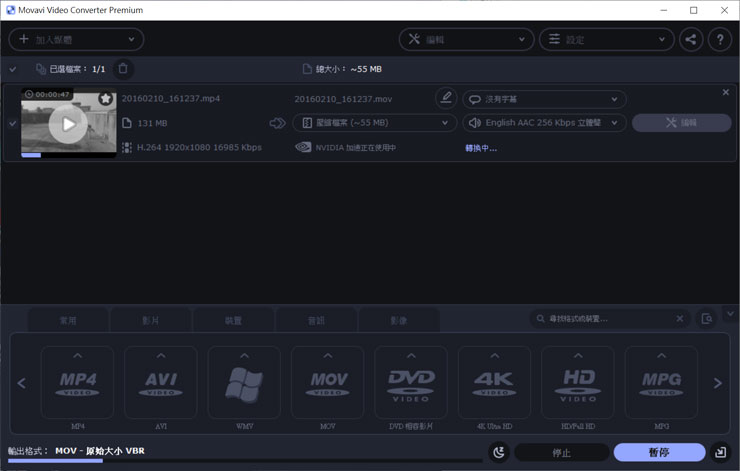Show previous formats with the left arrow
The height and width of the screenshot is (471, 740).
coord(22,383)
